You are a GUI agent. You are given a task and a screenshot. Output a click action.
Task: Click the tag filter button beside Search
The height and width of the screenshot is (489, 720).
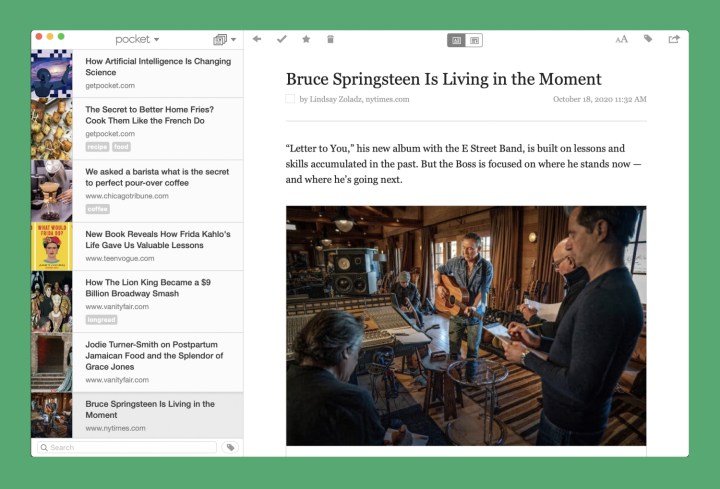[230, 447]
